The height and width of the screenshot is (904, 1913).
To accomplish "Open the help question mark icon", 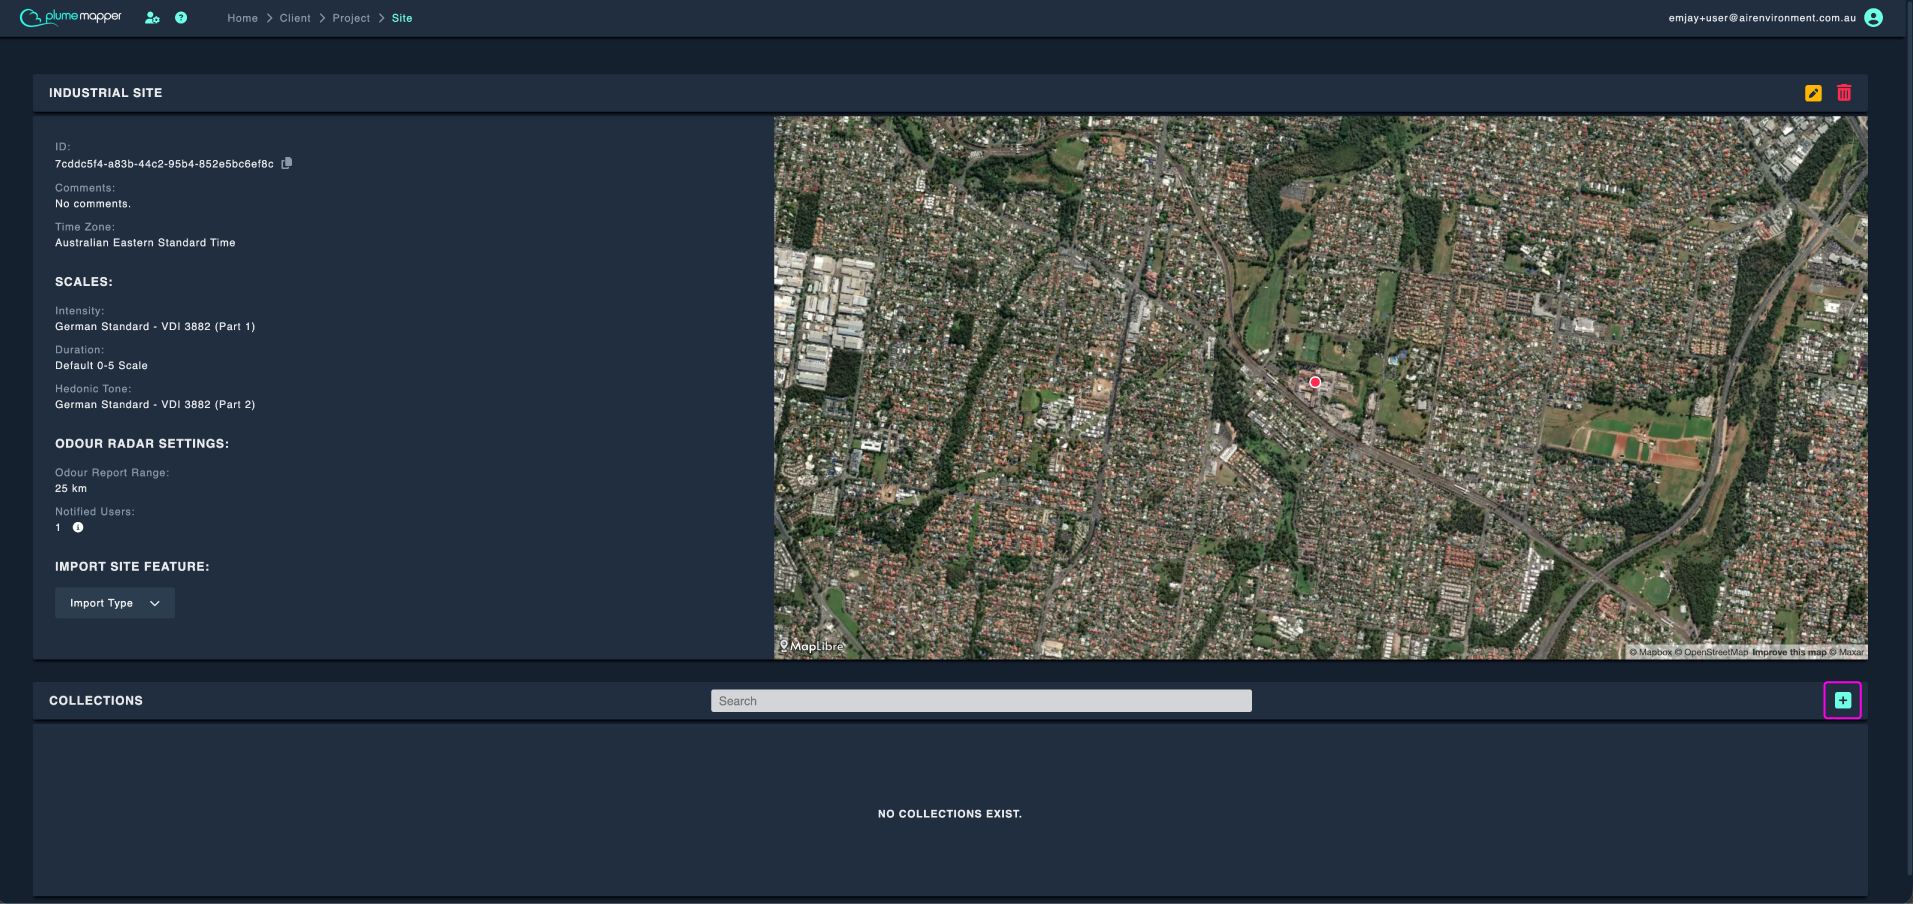I will tap(181, 18).
